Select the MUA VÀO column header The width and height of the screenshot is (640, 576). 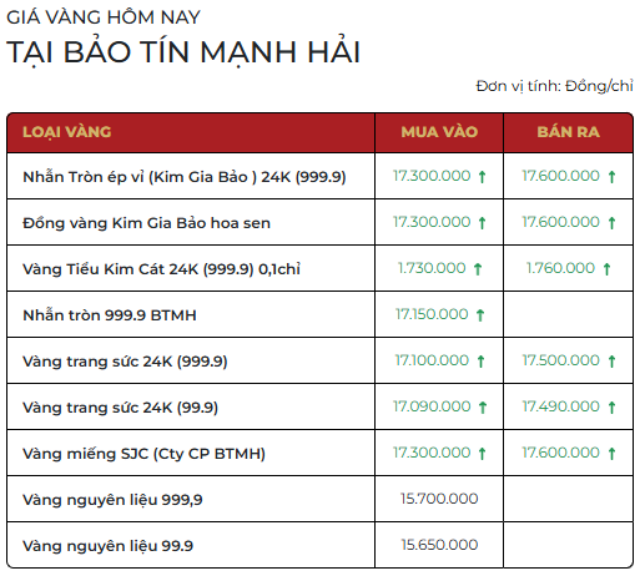(x=439, y=132)
